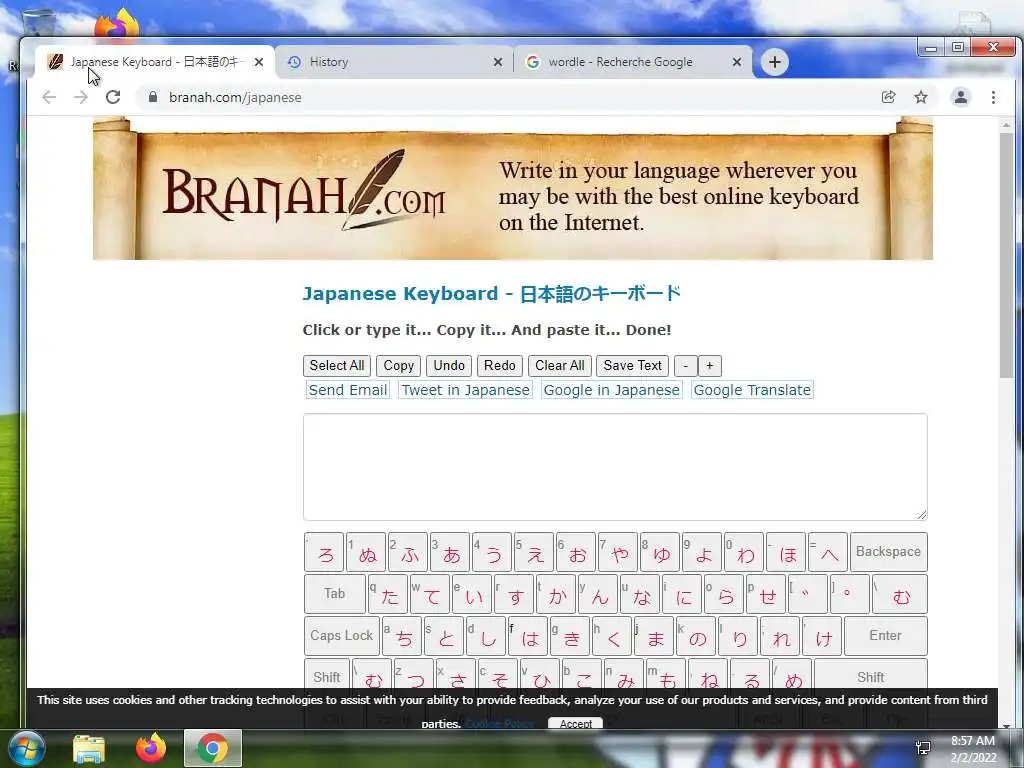Click the は key labeled f
This screenshot has width=1024, height=768.
pos(528,635)
